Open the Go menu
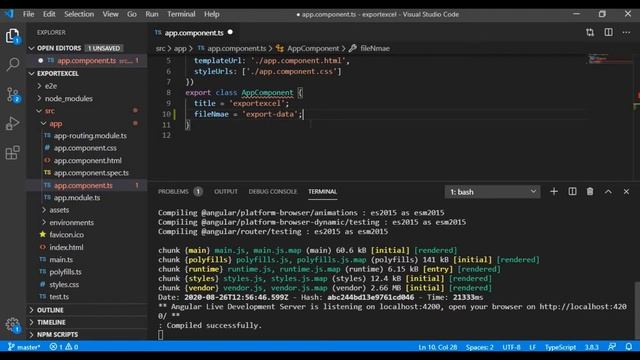The width and height of the screenshot is (640, 360). [x=131, y=14]
